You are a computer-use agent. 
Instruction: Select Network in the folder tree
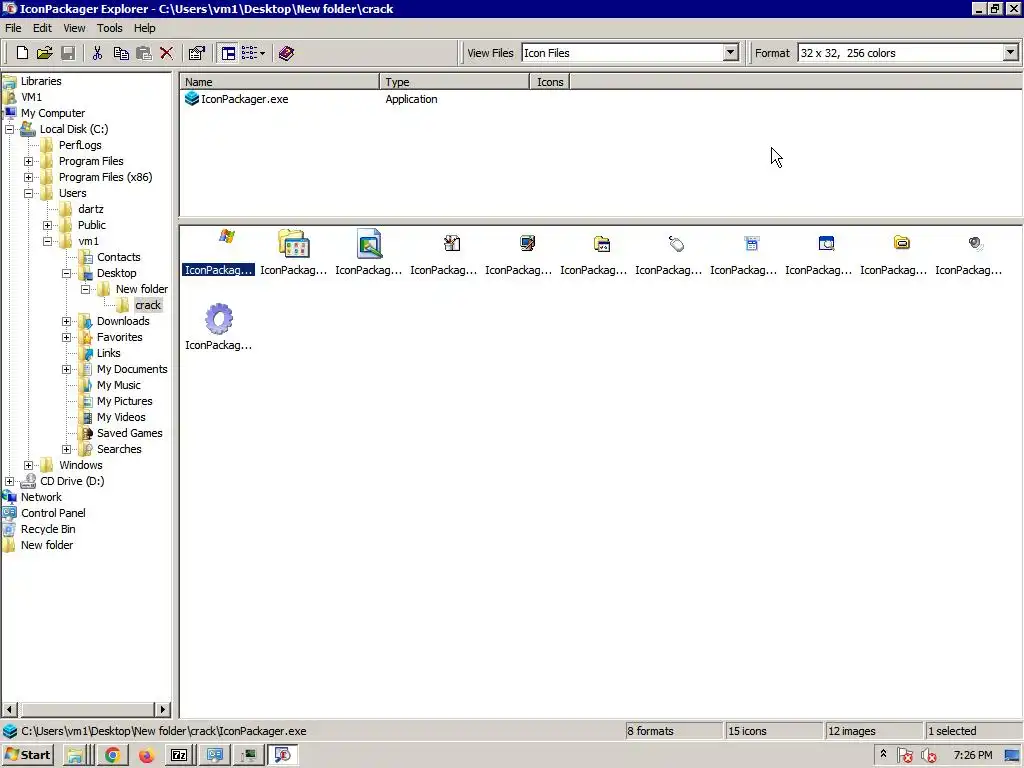tap(41, 497)
